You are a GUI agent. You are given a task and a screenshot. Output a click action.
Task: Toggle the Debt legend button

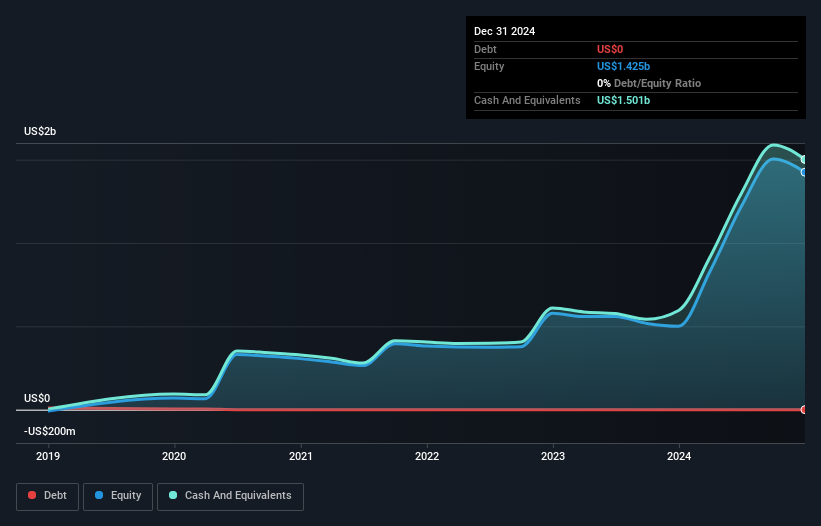click(47, 496)
